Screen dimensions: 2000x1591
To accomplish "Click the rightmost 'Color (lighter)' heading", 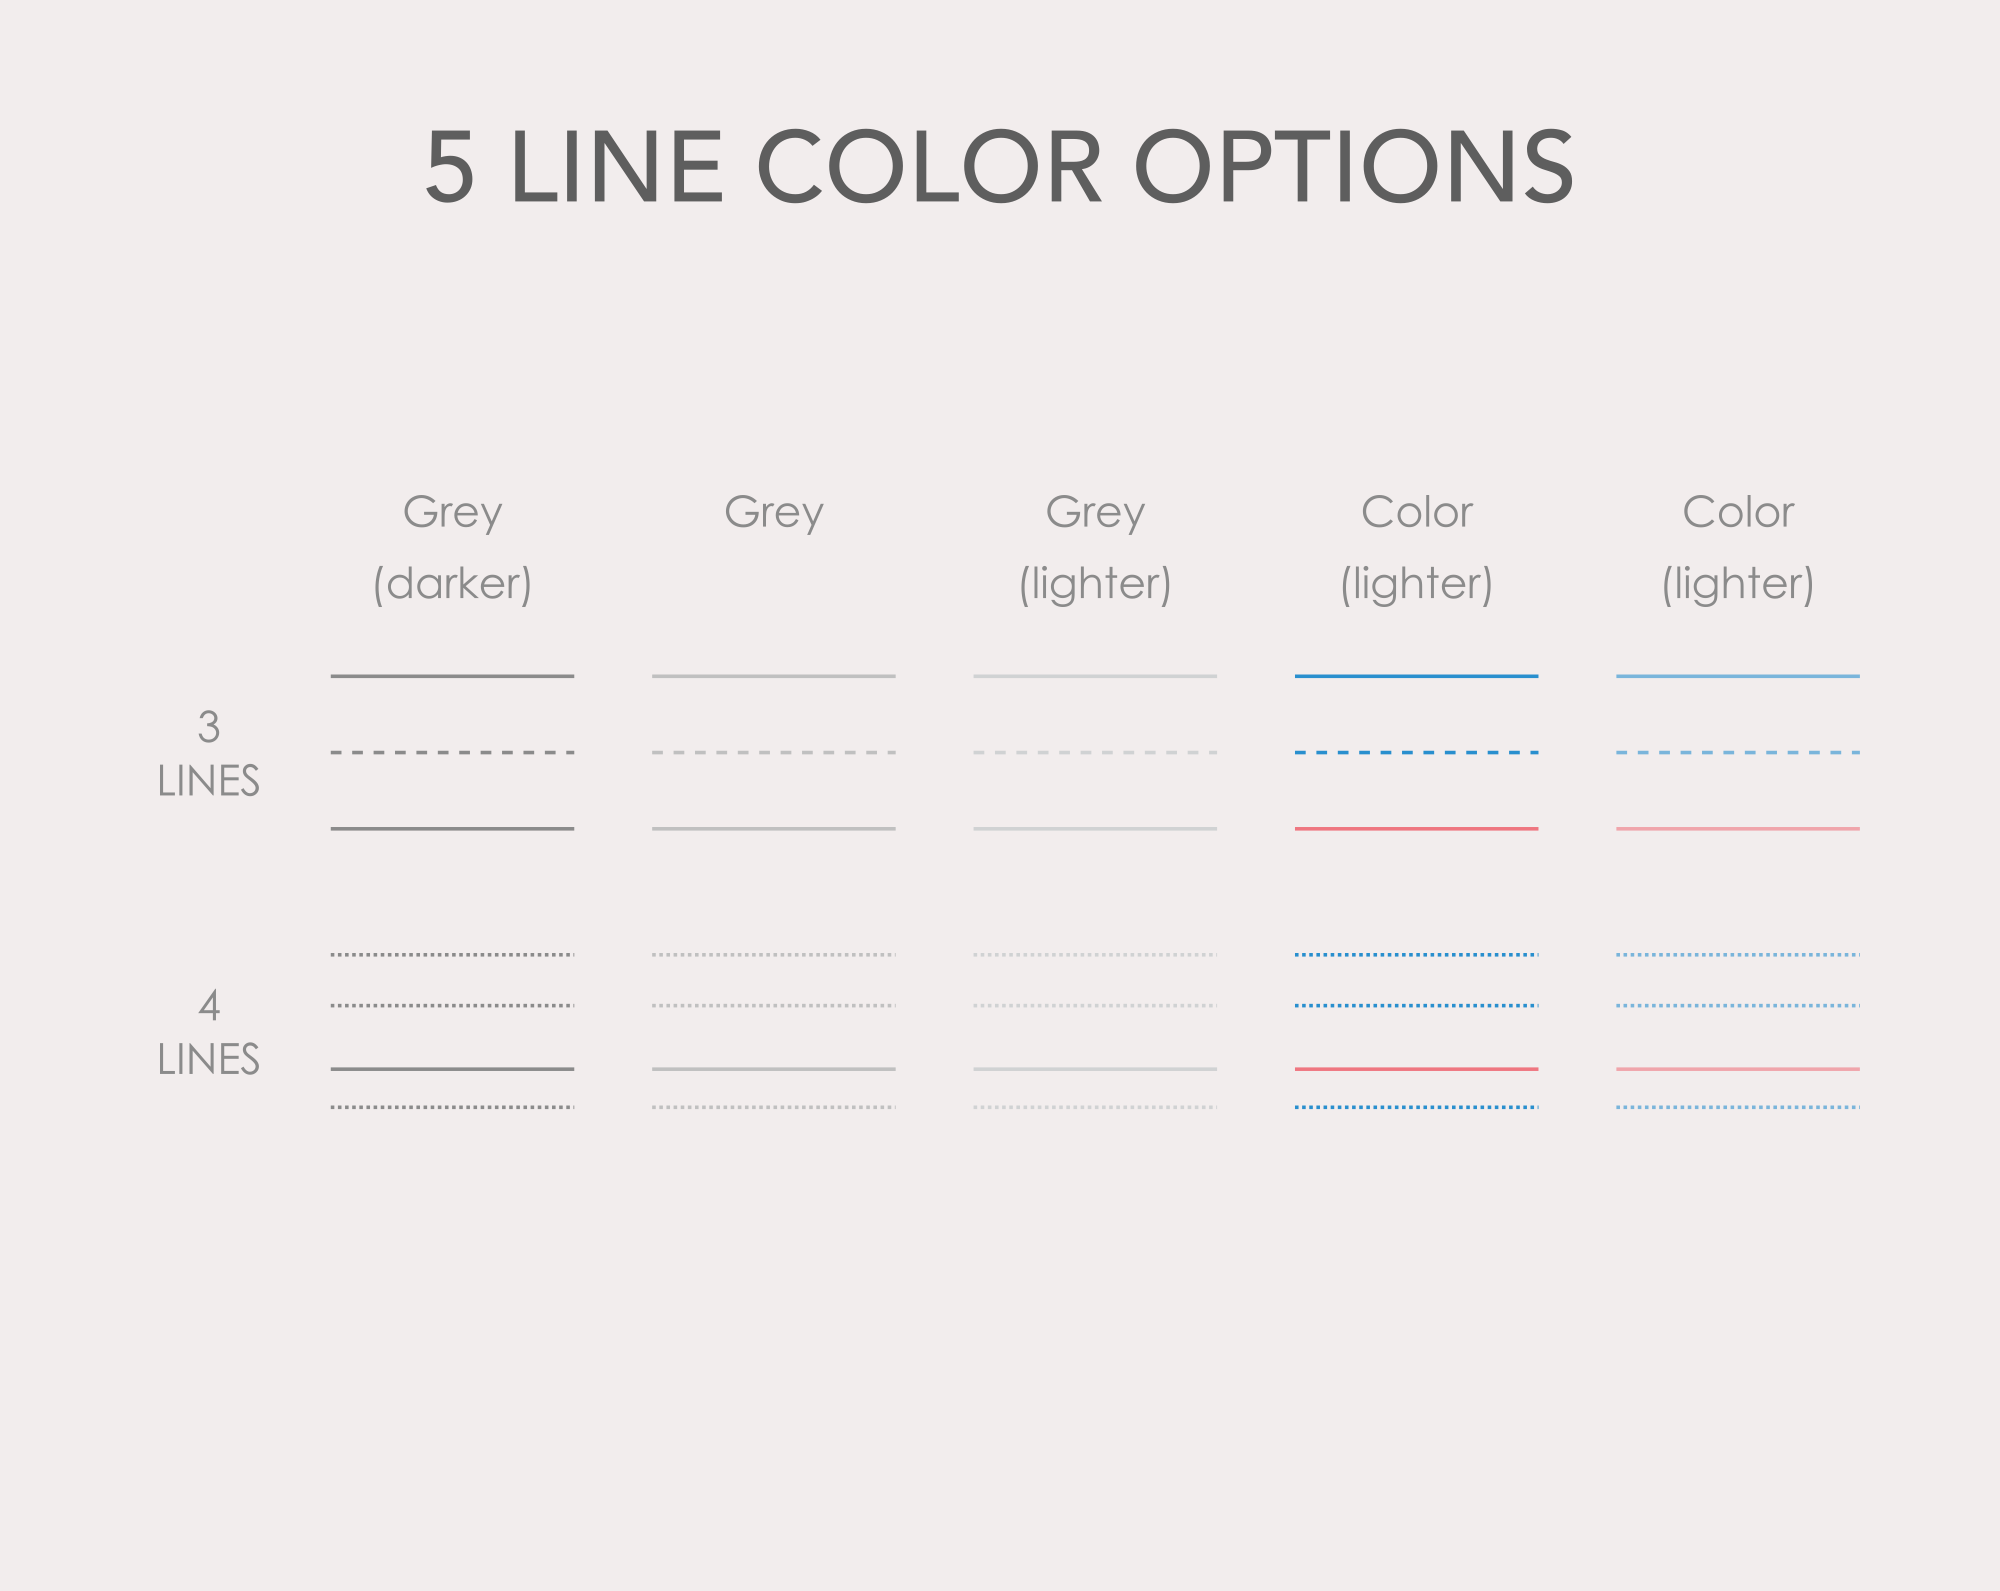I will (1738, 548).
